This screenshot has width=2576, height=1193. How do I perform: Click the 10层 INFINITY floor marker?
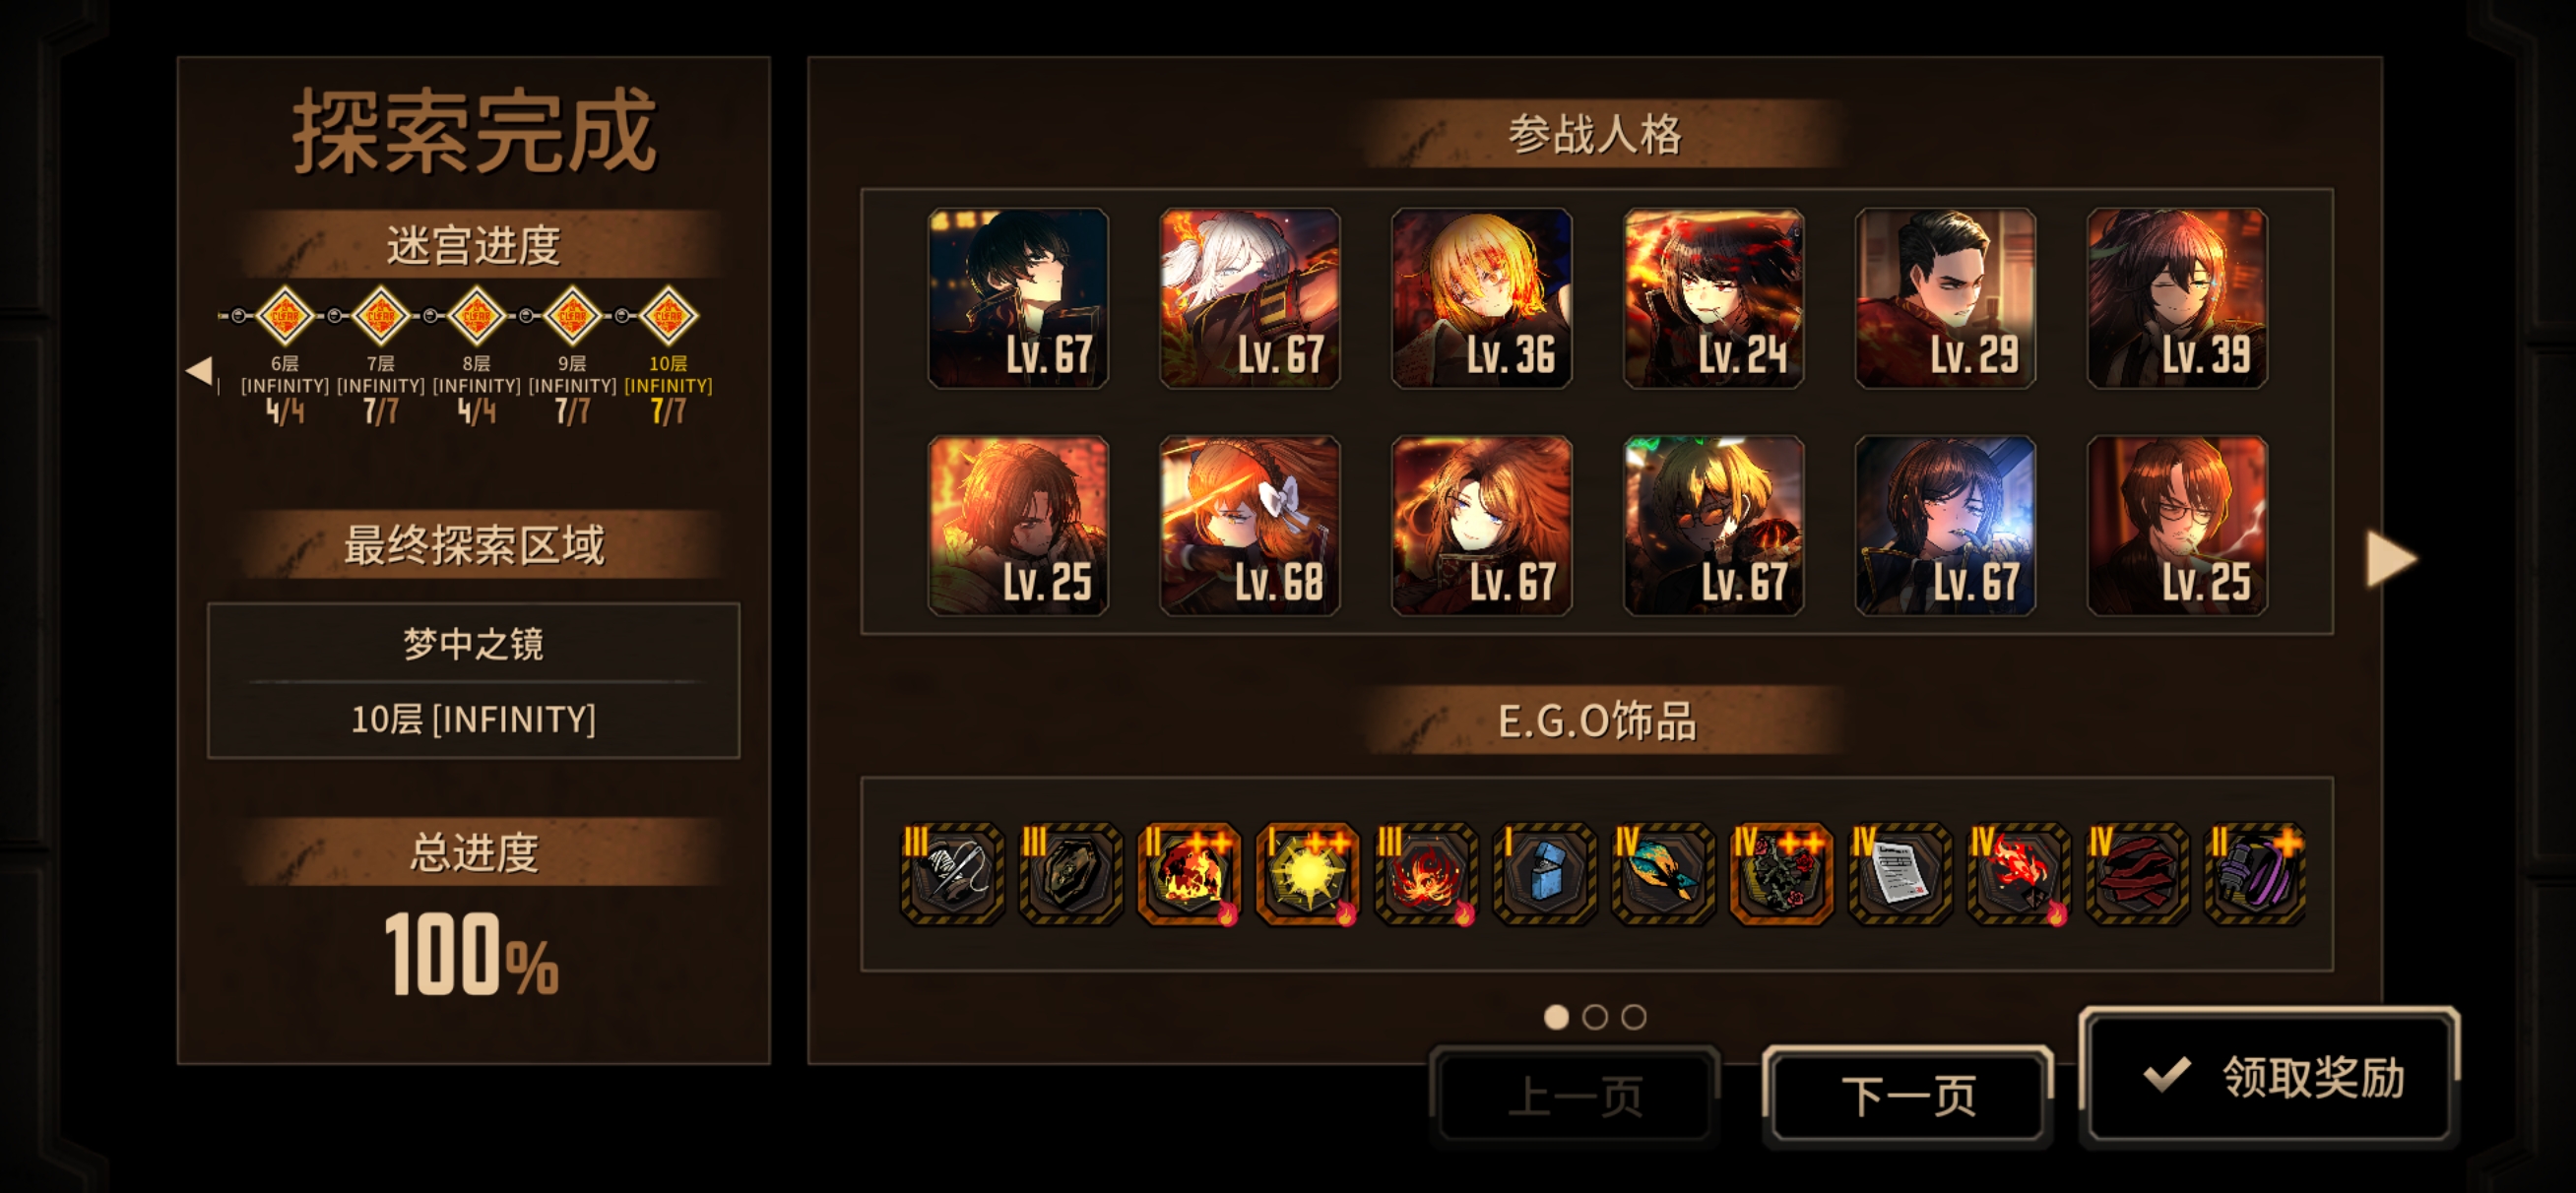click(668, 316)
